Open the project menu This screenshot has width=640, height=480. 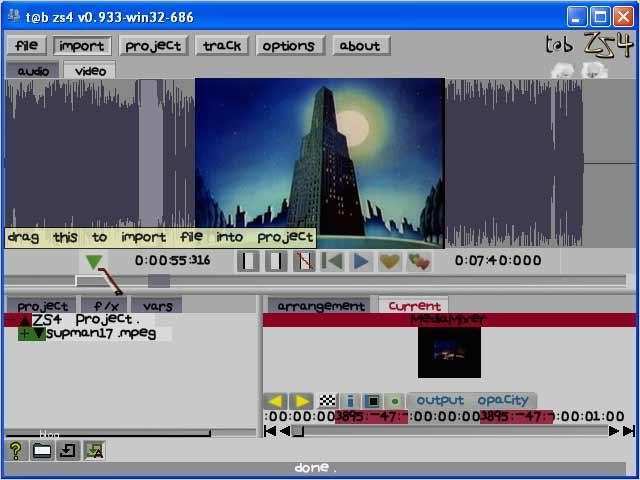(x=153, y=45)
